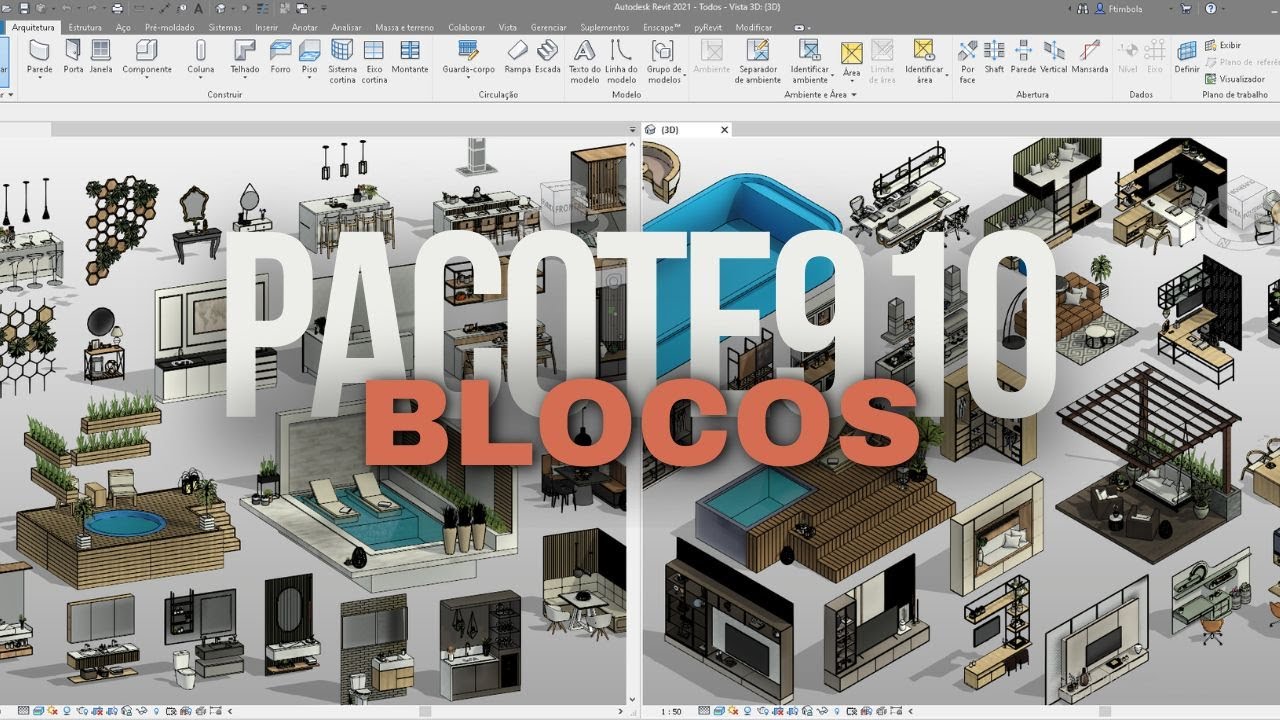Open the Help question mark icon
Viewport: 1280px width, 720px height.
[1209, 9]
